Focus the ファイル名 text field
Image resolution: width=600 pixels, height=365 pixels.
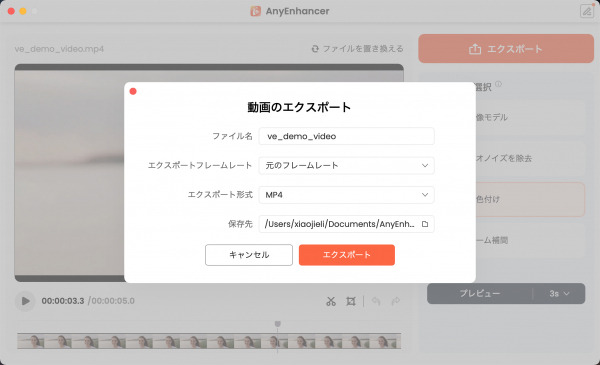pos(346,136)
